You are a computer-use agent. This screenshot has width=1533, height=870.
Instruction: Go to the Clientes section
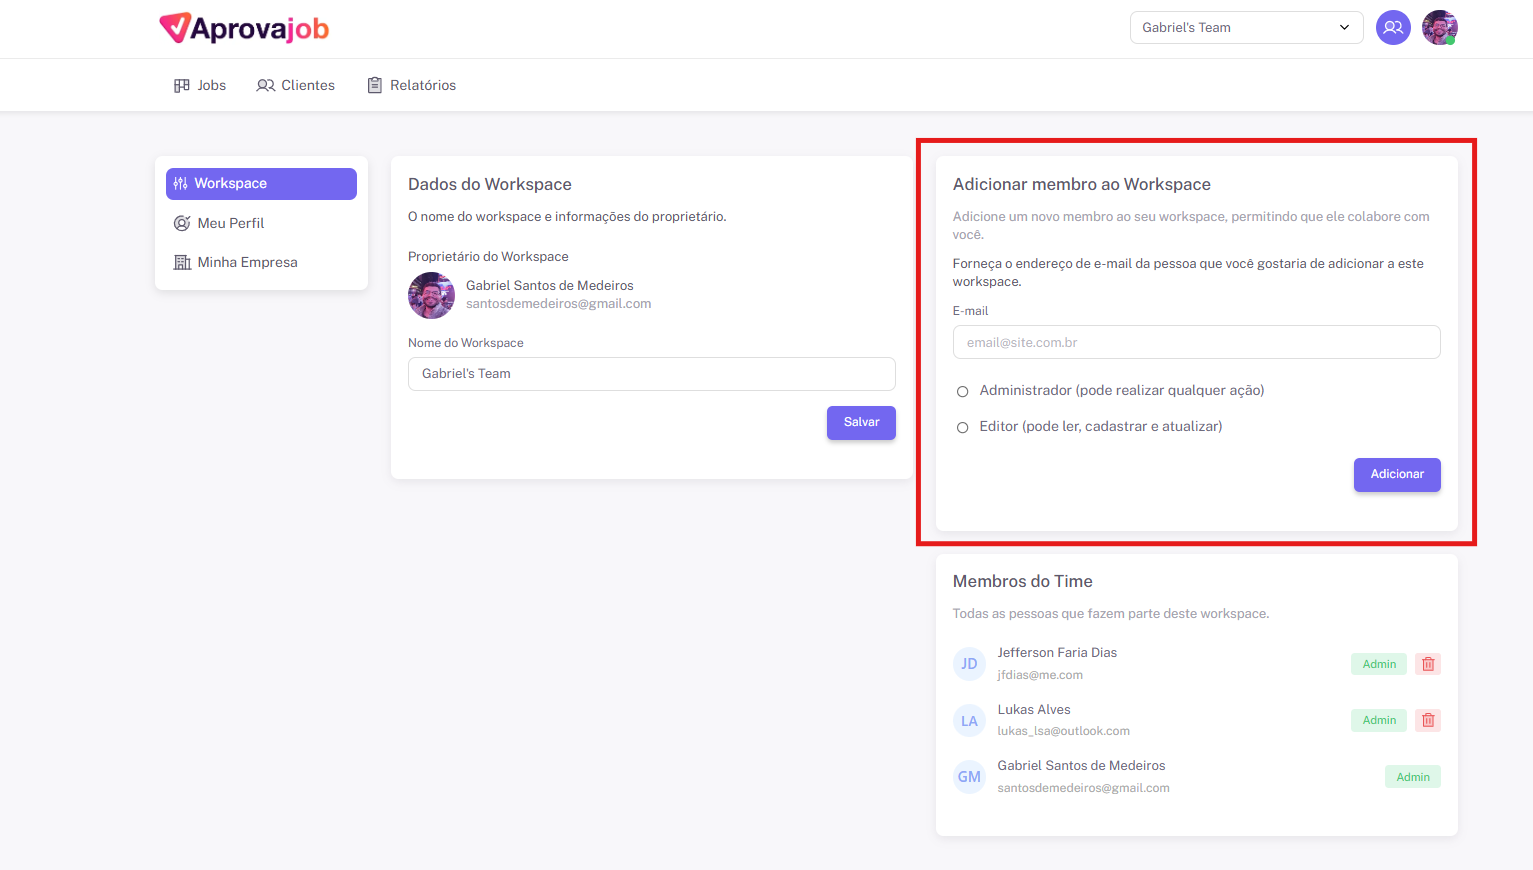[x=296, y=86]
